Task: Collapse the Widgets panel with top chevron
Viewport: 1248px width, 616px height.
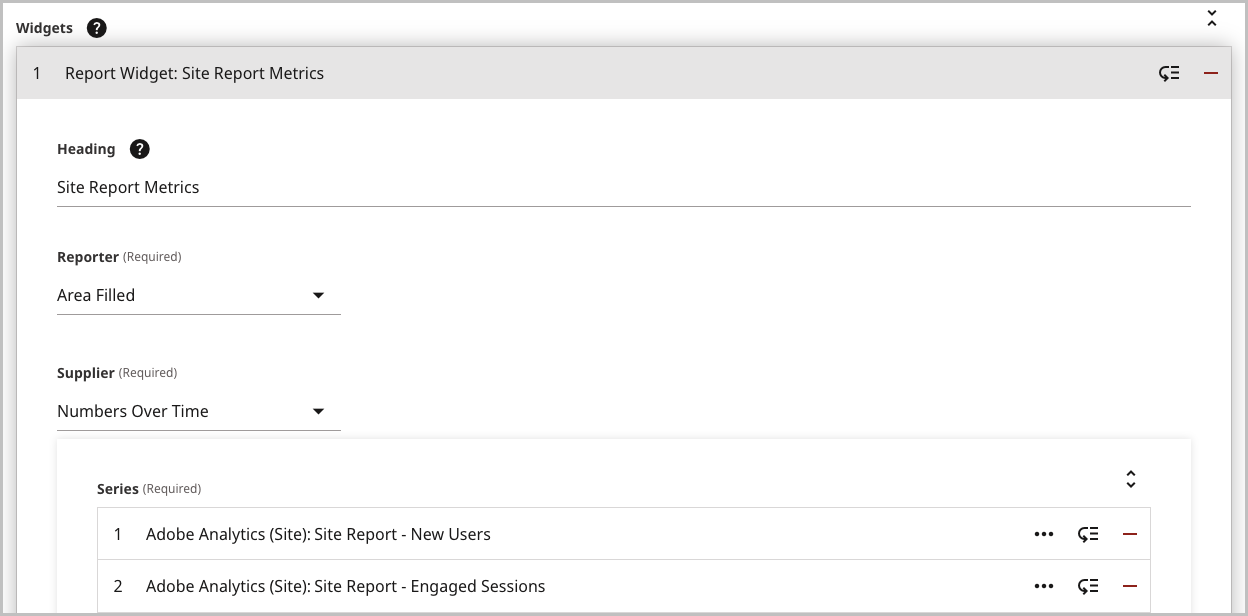Action: (1211, 18)
